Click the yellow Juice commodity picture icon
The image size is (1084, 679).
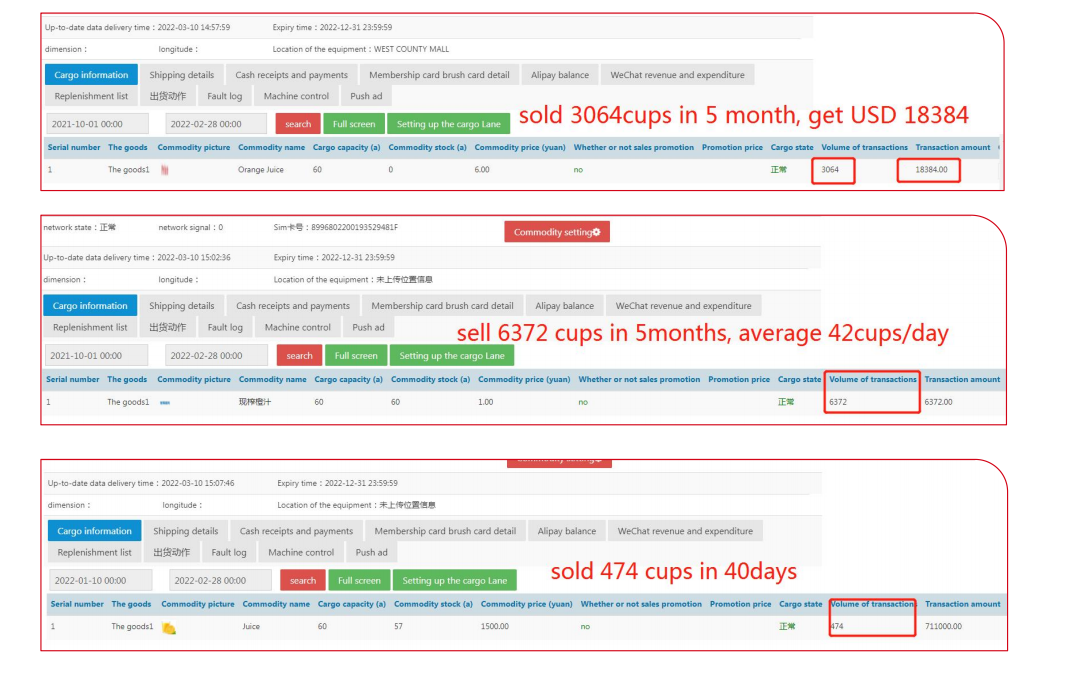click(168, 627)
